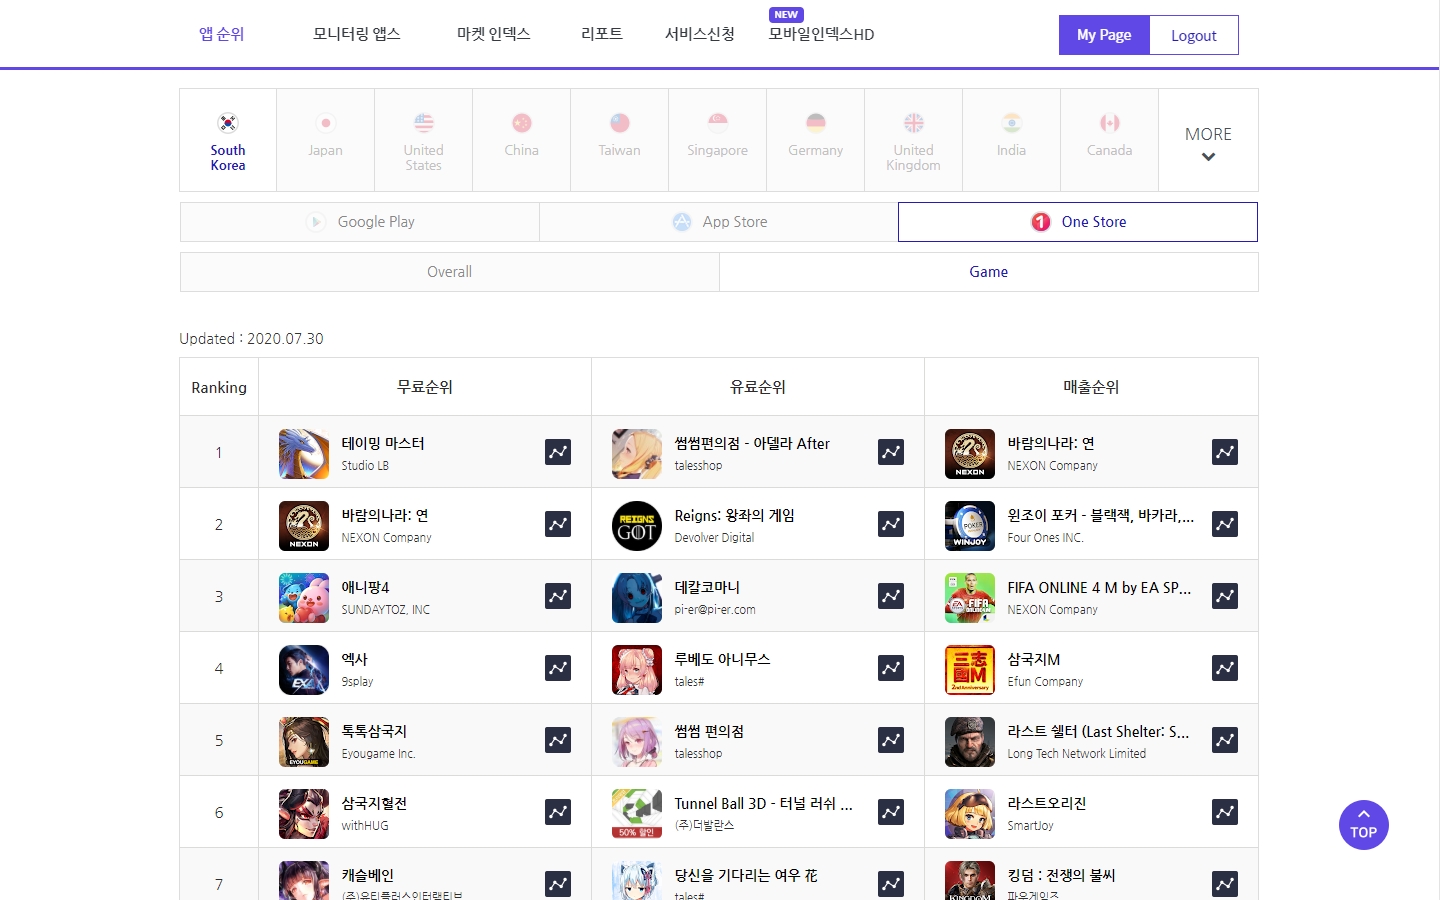Open trend chart for 라스트오리진

tap(1225, 812)
